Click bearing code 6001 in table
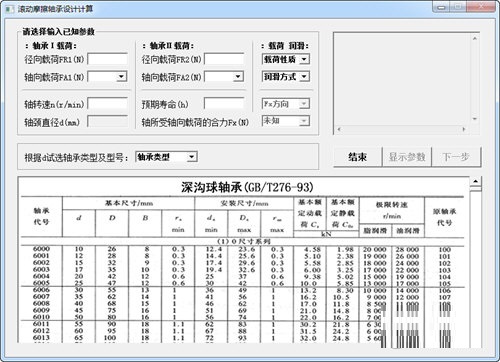500x362 pixels. pyautogui.click(x=41, y=256)
